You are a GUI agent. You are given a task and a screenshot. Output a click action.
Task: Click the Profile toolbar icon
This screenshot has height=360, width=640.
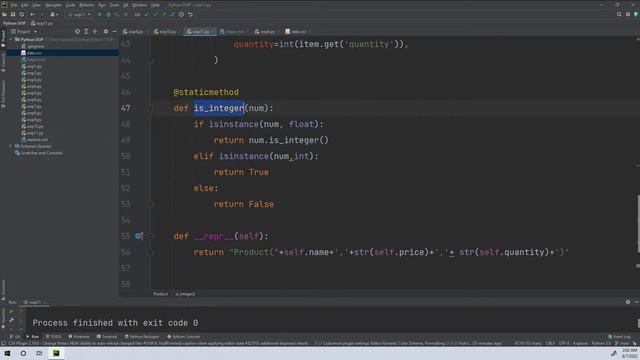[x=126, y=14]
